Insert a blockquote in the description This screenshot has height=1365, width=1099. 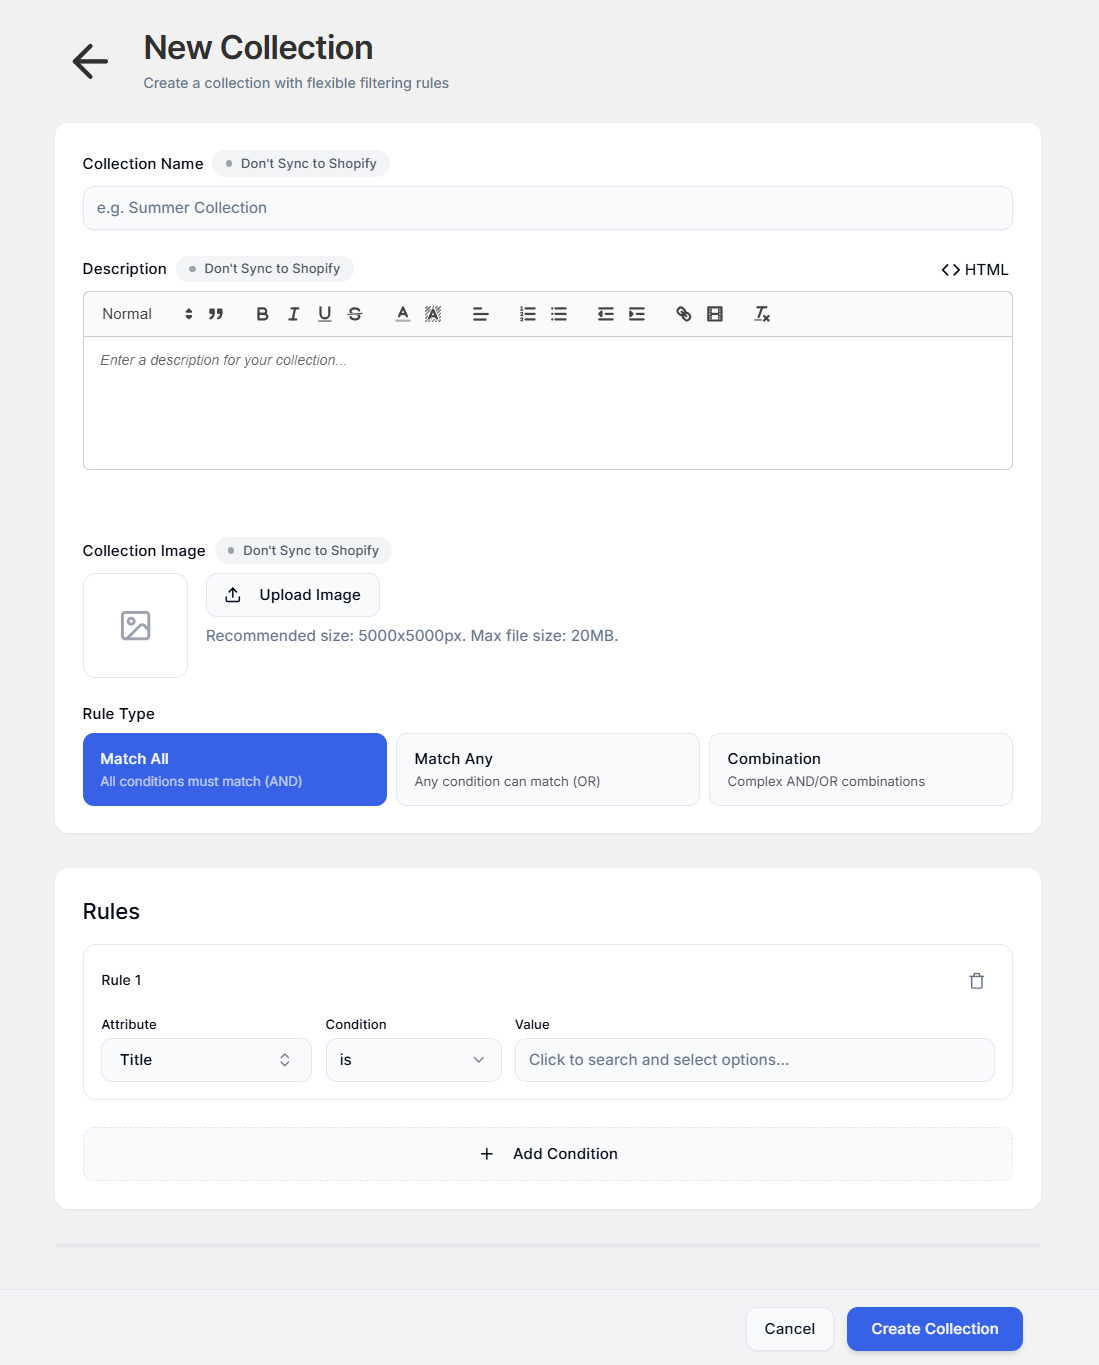tap(216, 313)
